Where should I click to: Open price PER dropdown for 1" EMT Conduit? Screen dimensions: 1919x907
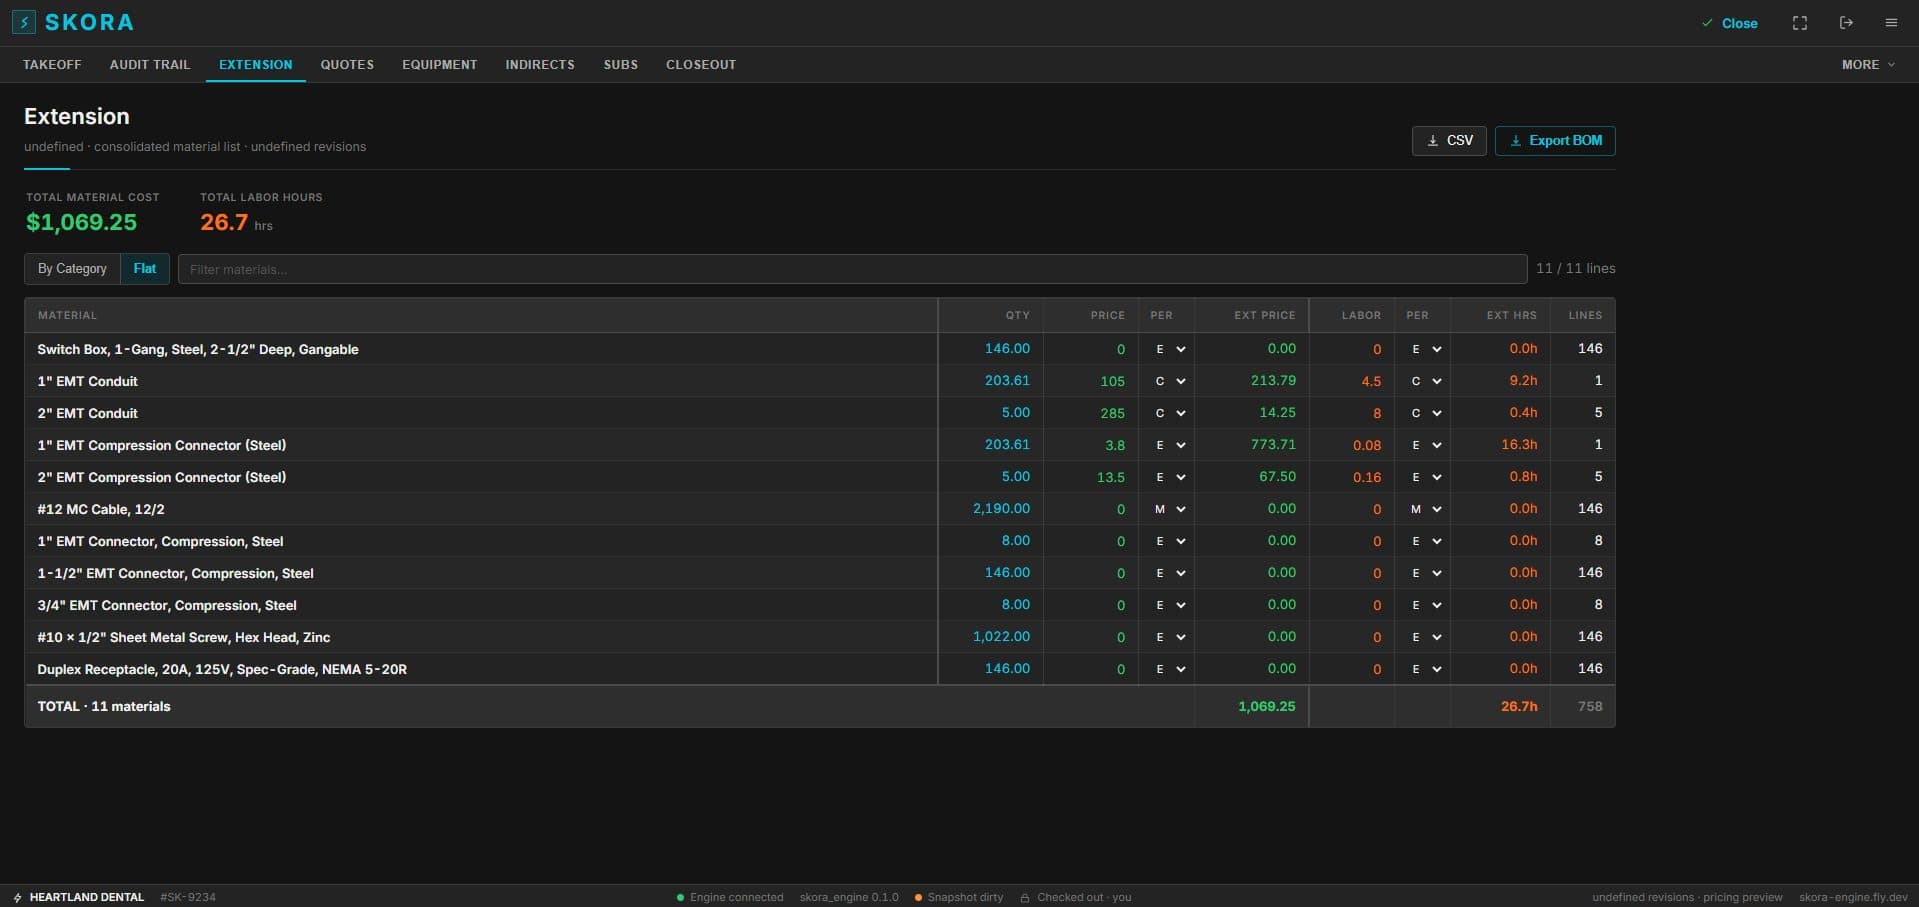[1170, 381]
